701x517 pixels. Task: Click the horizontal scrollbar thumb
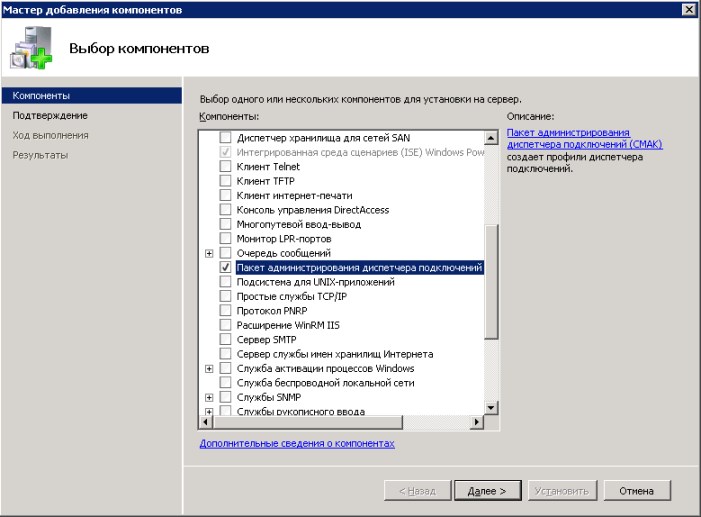tap(308, 422)
